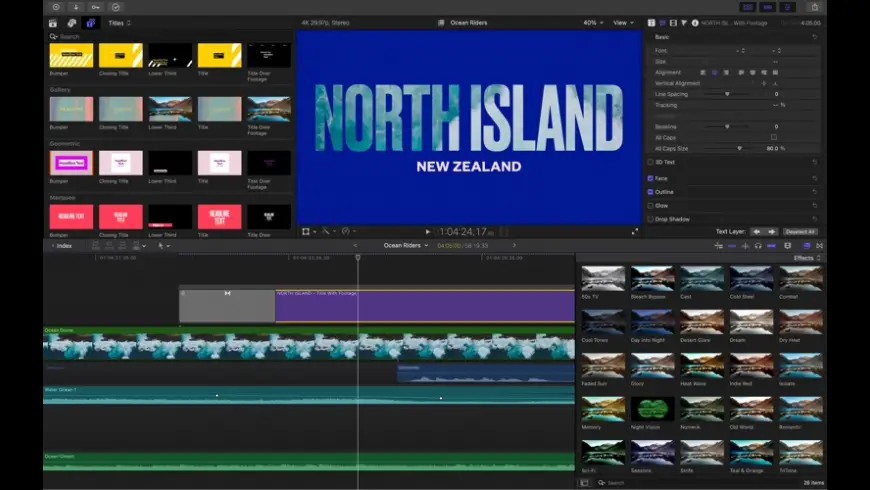The image size is (870, 490).
Task: Reset the Basic section parameters
Action: point(814,37)
